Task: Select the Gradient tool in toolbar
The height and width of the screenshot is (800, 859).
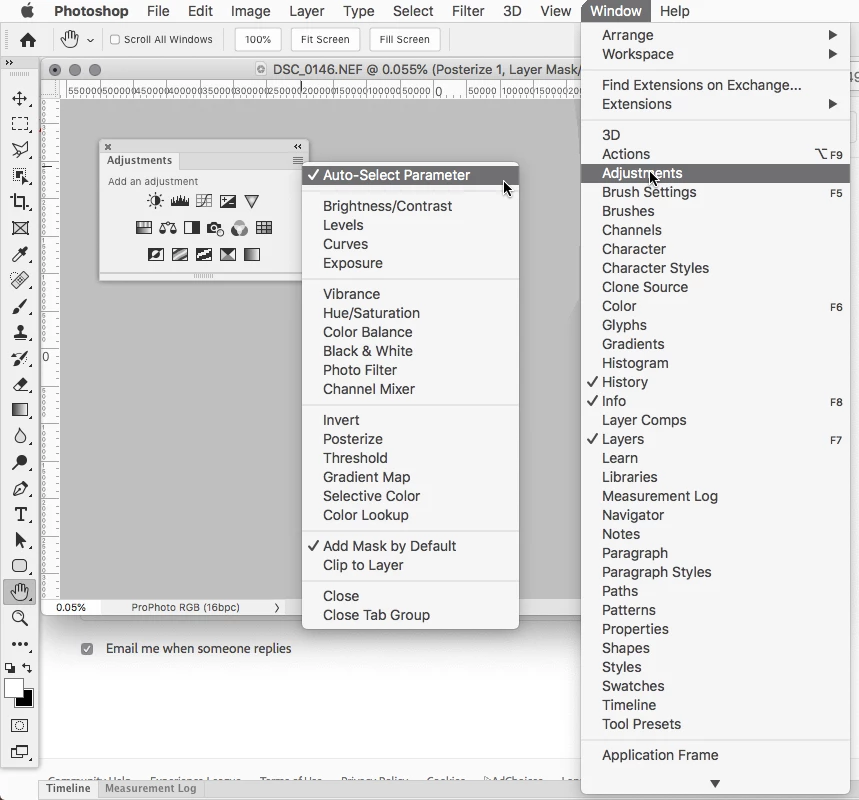Action: (x=20, y=410)
